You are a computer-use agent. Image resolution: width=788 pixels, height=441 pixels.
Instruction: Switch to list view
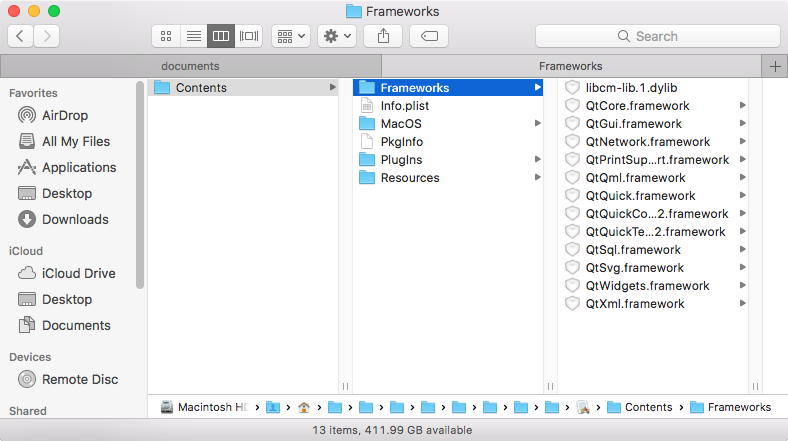(x=193, y=36)
